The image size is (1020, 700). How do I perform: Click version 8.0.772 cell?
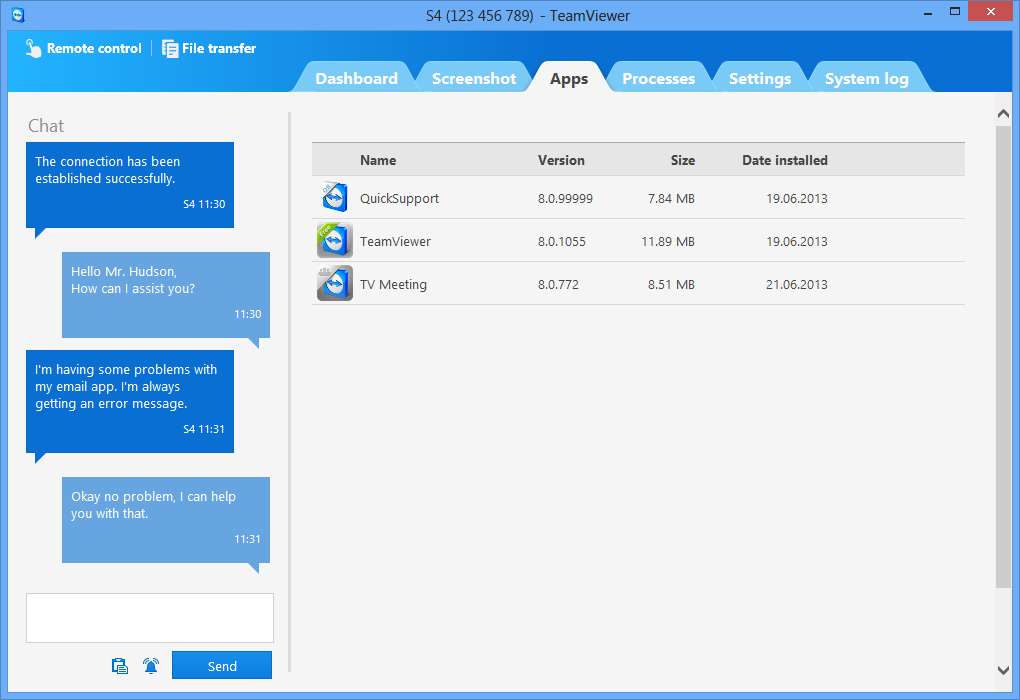(558, 284)
